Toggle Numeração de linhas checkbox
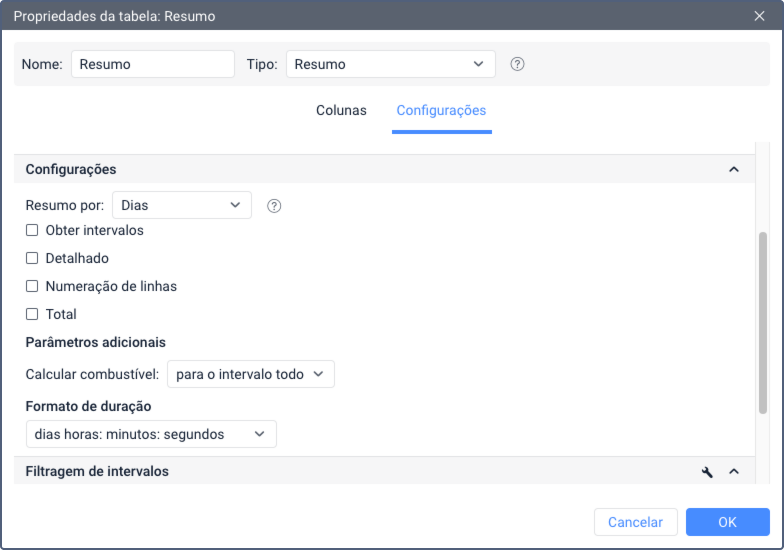This screenshot has height=550, width=784. (x=32, y=287)
